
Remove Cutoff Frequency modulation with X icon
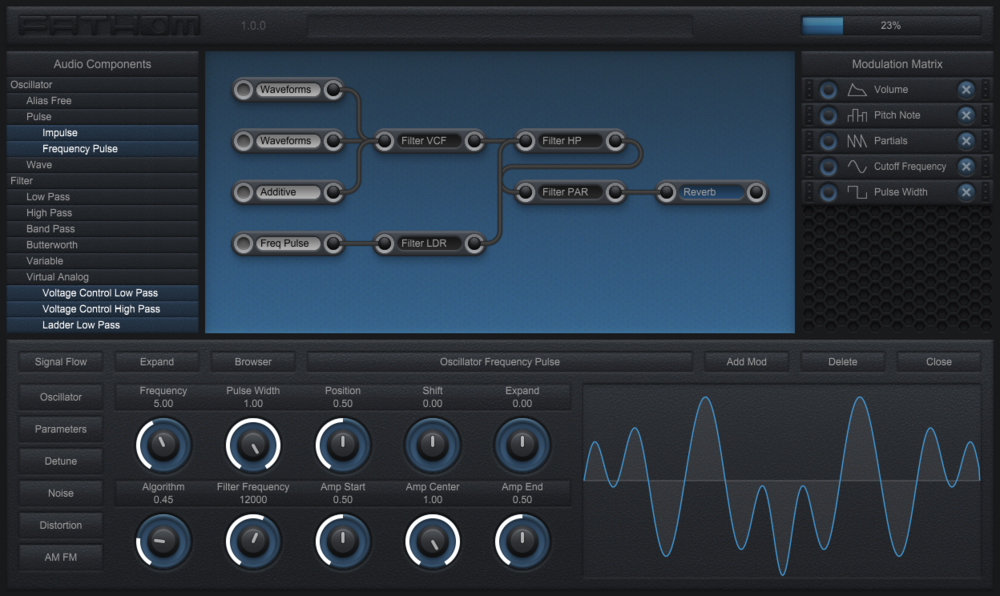click(966, 166)
